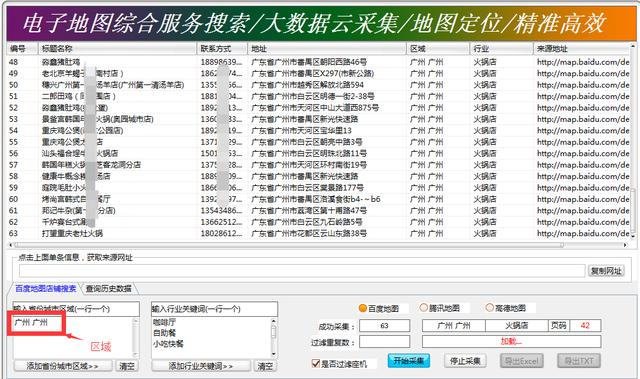The width and height of the screenshot is (640, 379).
Task: Select 咖啡厅 in the keyword list
Action: tap(164, 322)
